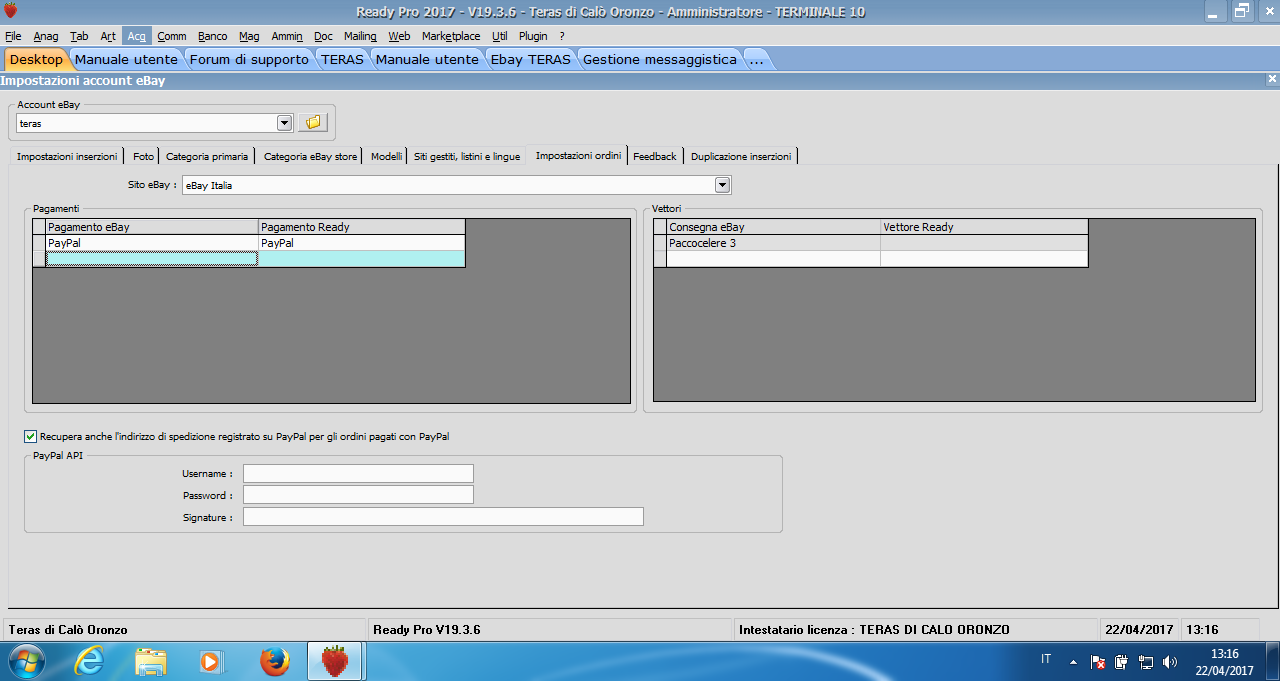The height and width of the screenshot is (681, 1280).
Task: Expand the Sito eBay dropdown
Action: click(723, 185)
